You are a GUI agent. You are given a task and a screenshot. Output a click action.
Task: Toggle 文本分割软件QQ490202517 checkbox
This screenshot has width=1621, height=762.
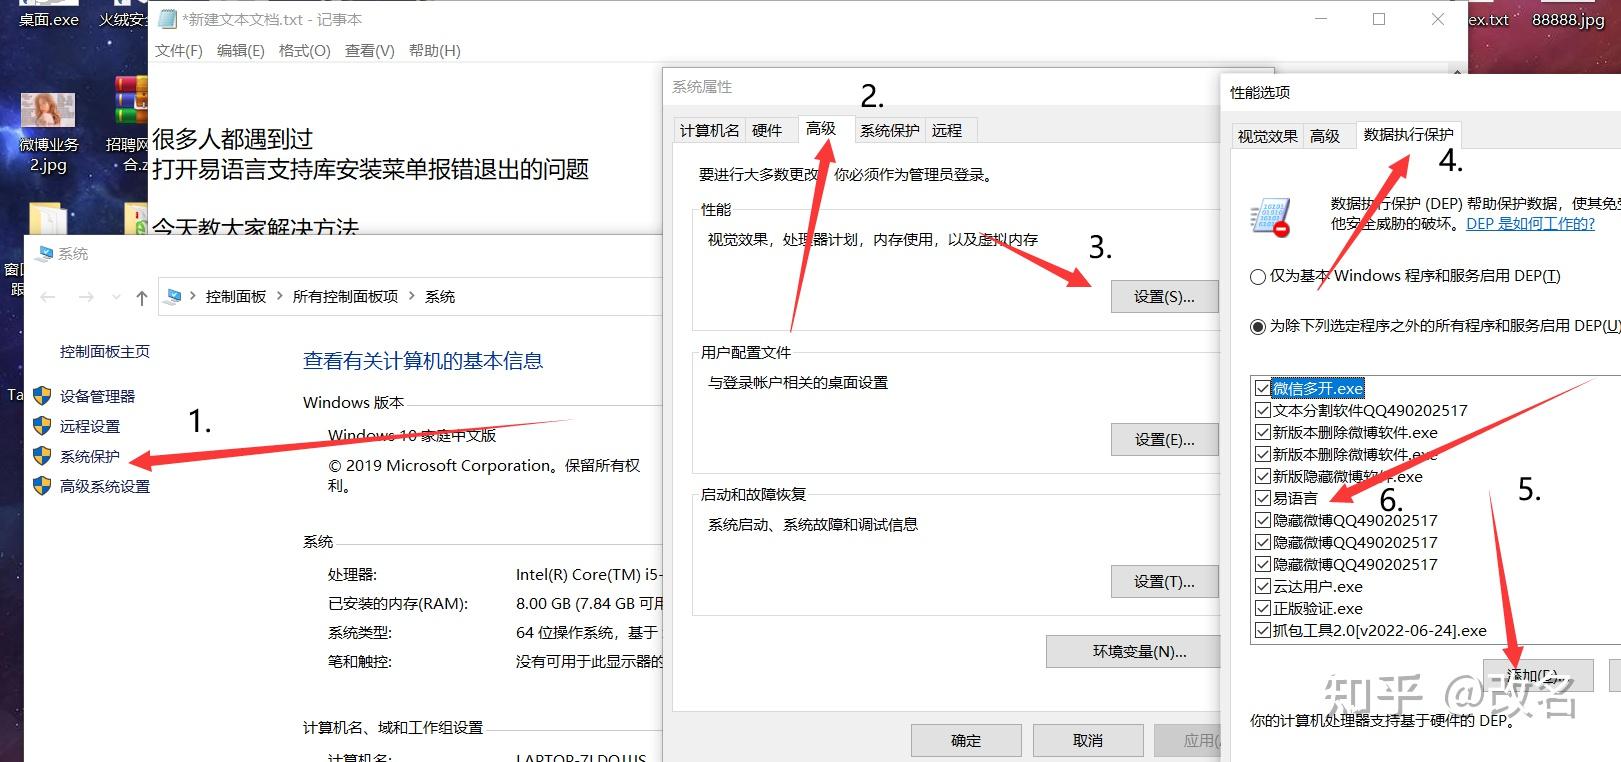[x=1263, y=410]
